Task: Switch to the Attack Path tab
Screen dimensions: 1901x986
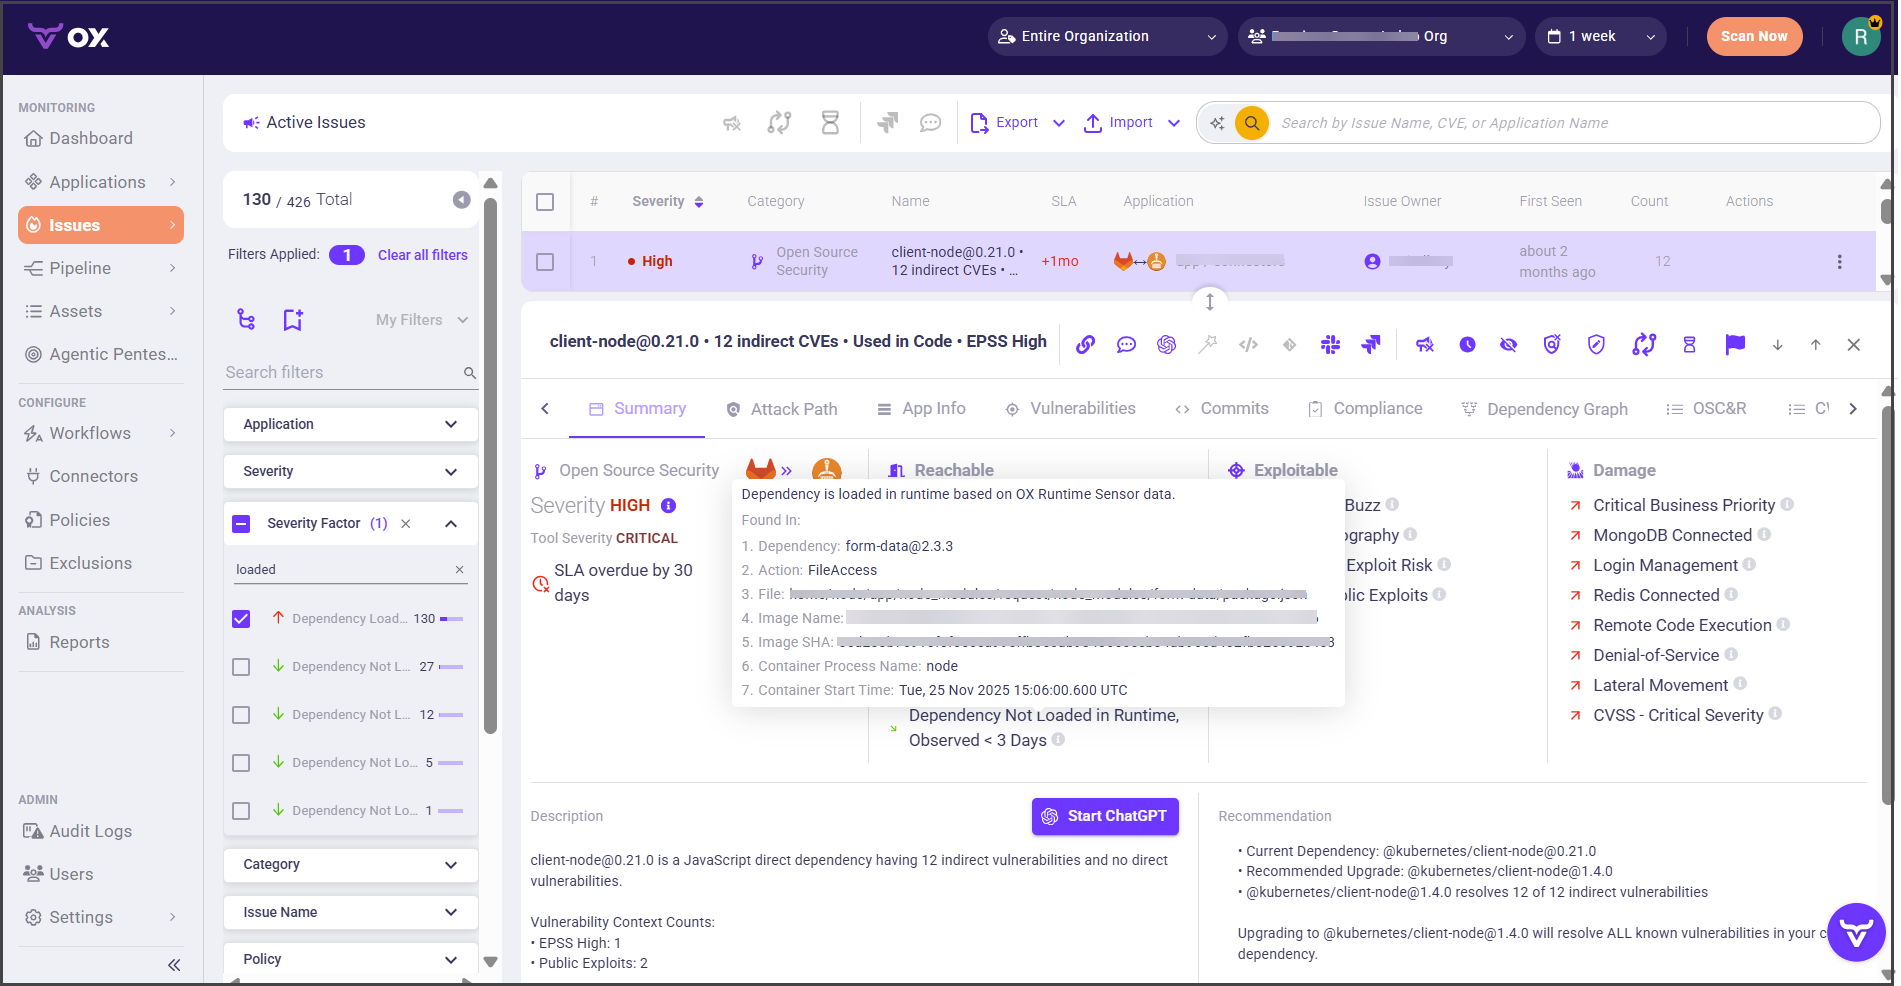Action: point(782,409)
